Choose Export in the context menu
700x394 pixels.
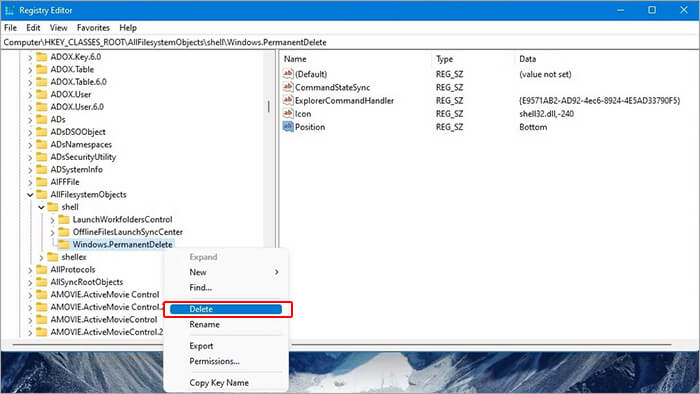226,346
